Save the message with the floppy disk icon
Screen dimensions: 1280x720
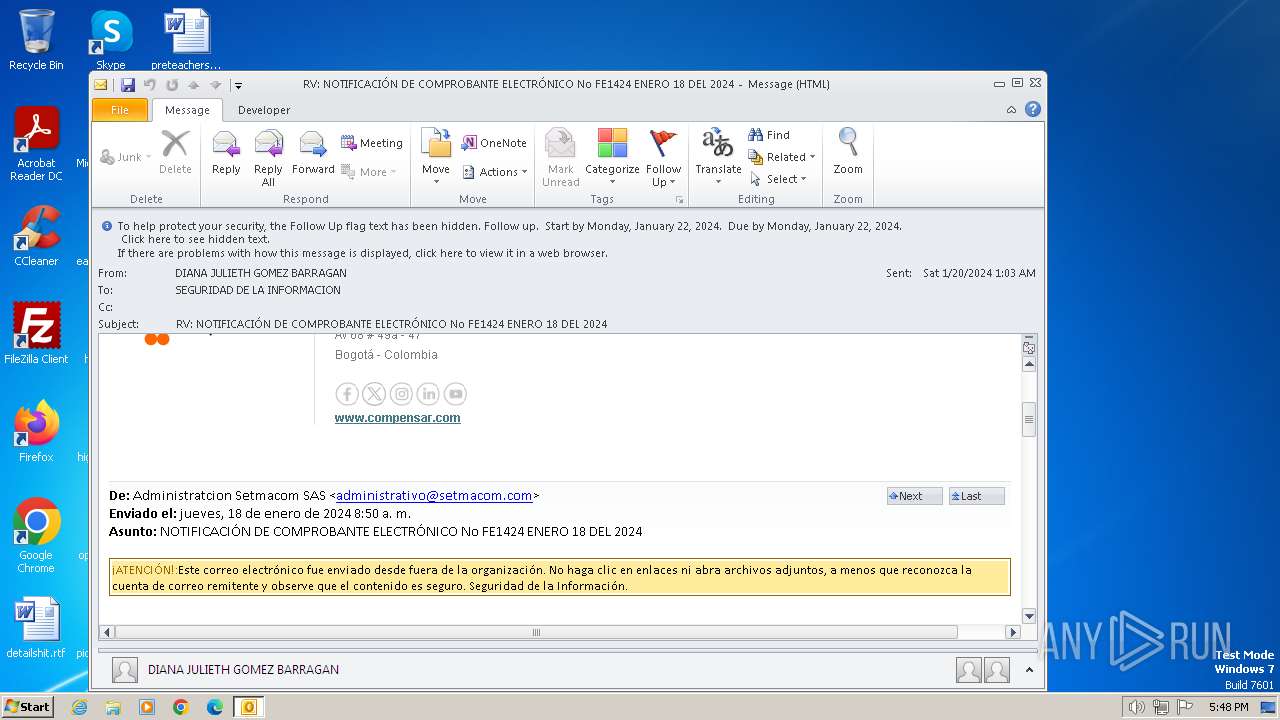(x=127, y=85)
